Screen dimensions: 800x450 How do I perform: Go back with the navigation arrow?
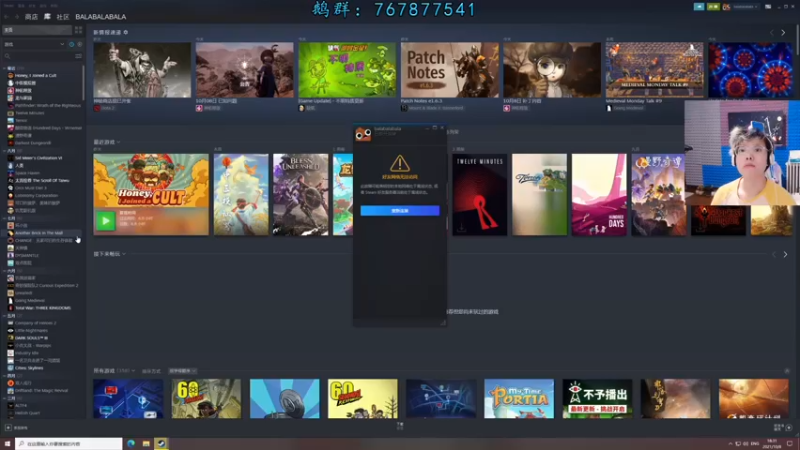[6, 17]
